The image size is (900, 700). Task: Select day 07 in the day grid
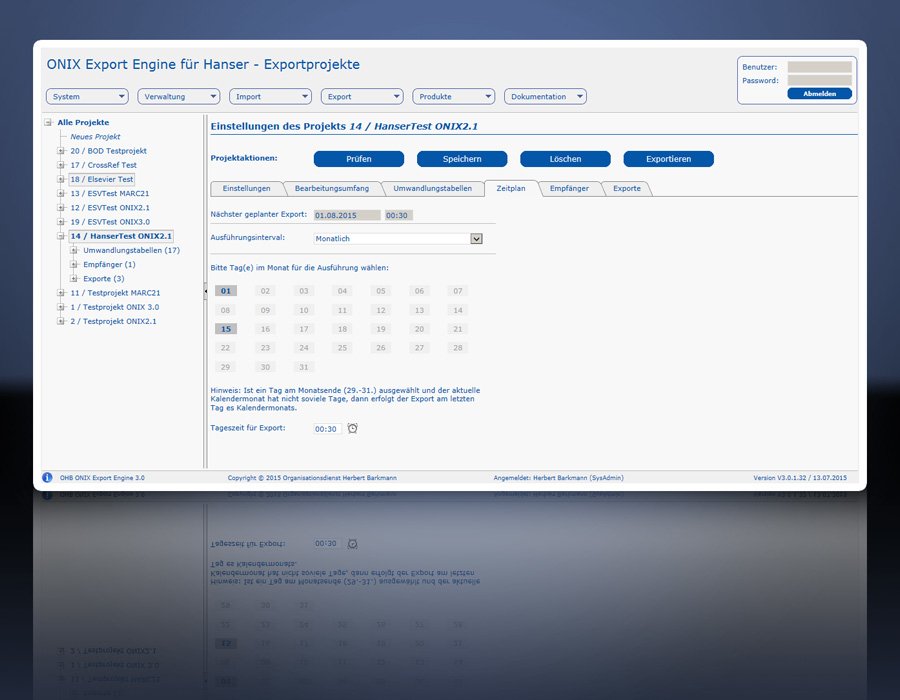pyautogui.click(x=457, y=291)
